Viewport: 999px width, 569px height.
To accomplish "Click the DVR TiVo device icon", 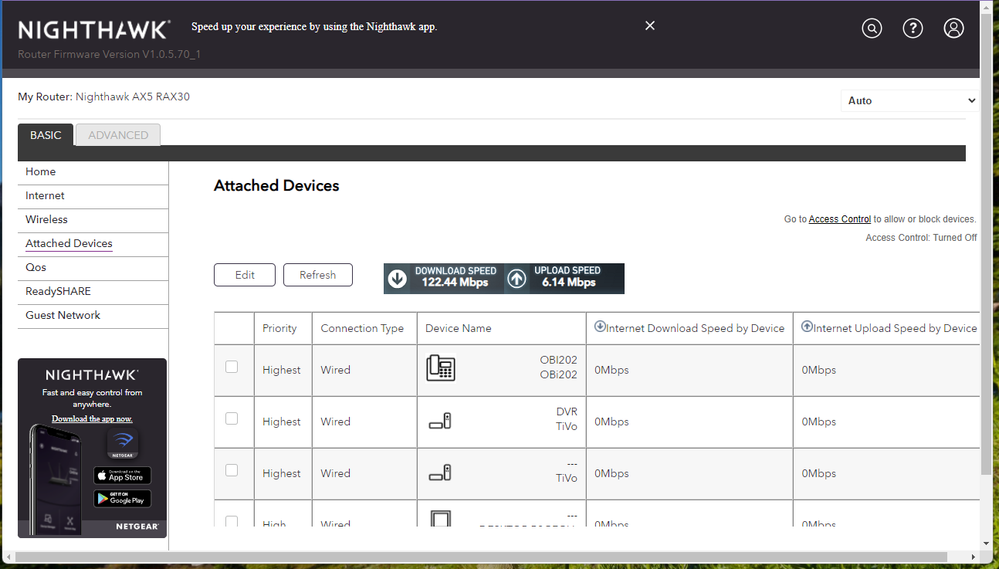I will [440, 421].
